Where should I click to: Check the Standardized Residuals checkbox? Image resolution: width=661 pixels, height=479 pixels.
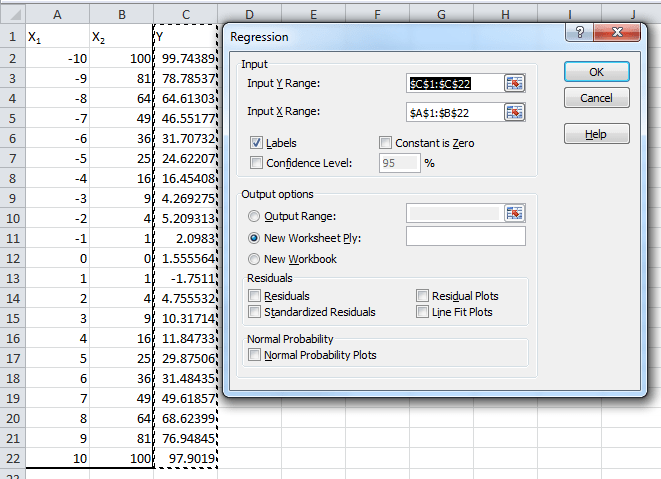(x=254, y=312)
